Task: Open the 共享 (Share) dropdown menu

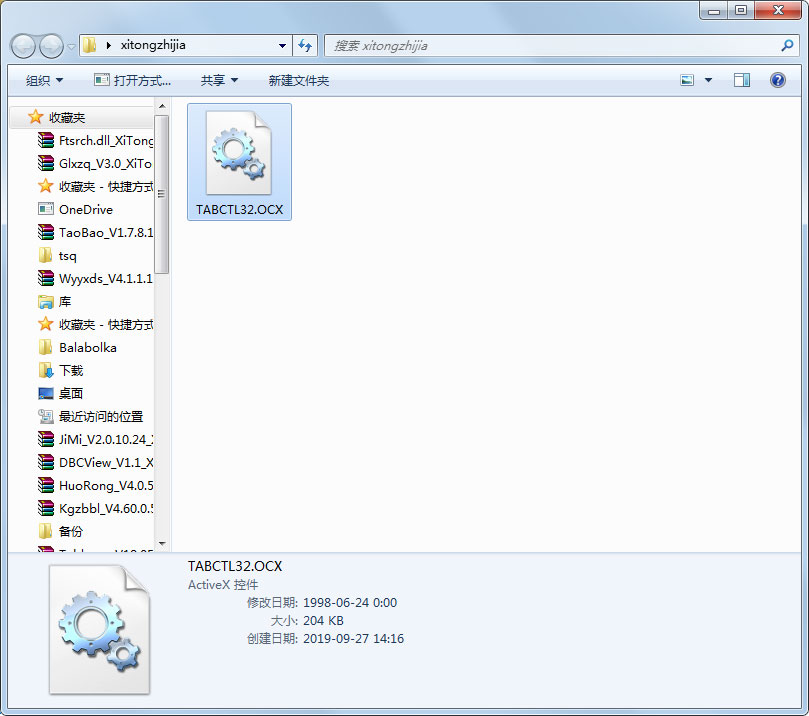Action: point(218,80)
